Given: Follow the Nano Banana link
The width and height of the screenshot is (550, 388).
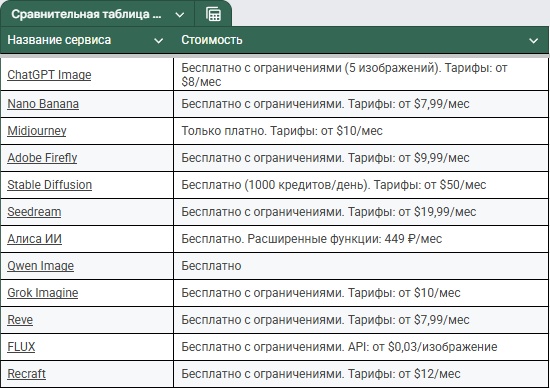Looking at the screenshot, I should [x=43, y=104].
